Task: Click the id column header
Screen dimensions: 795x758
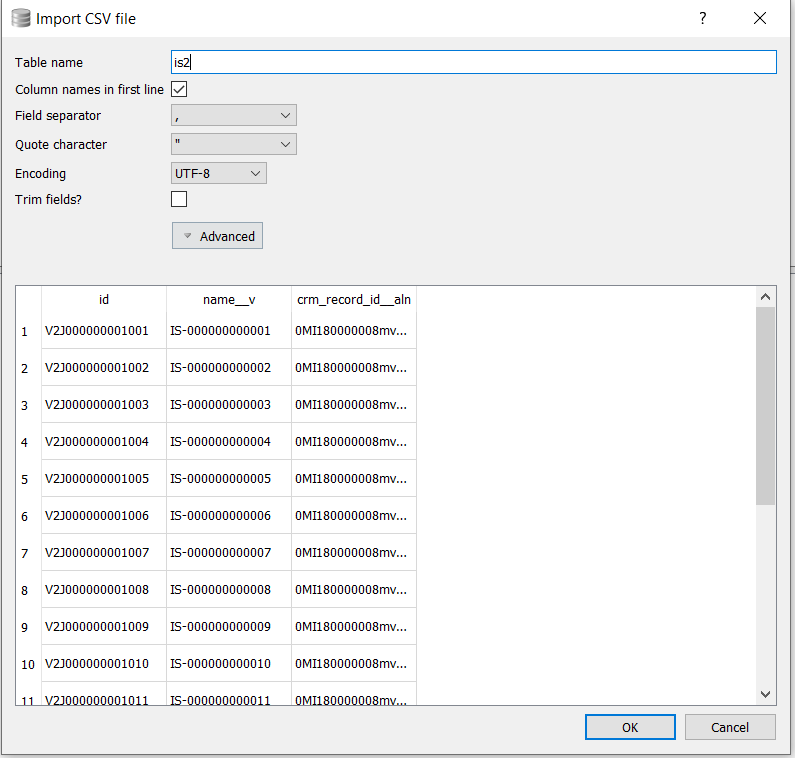Action: click(104, 299)
